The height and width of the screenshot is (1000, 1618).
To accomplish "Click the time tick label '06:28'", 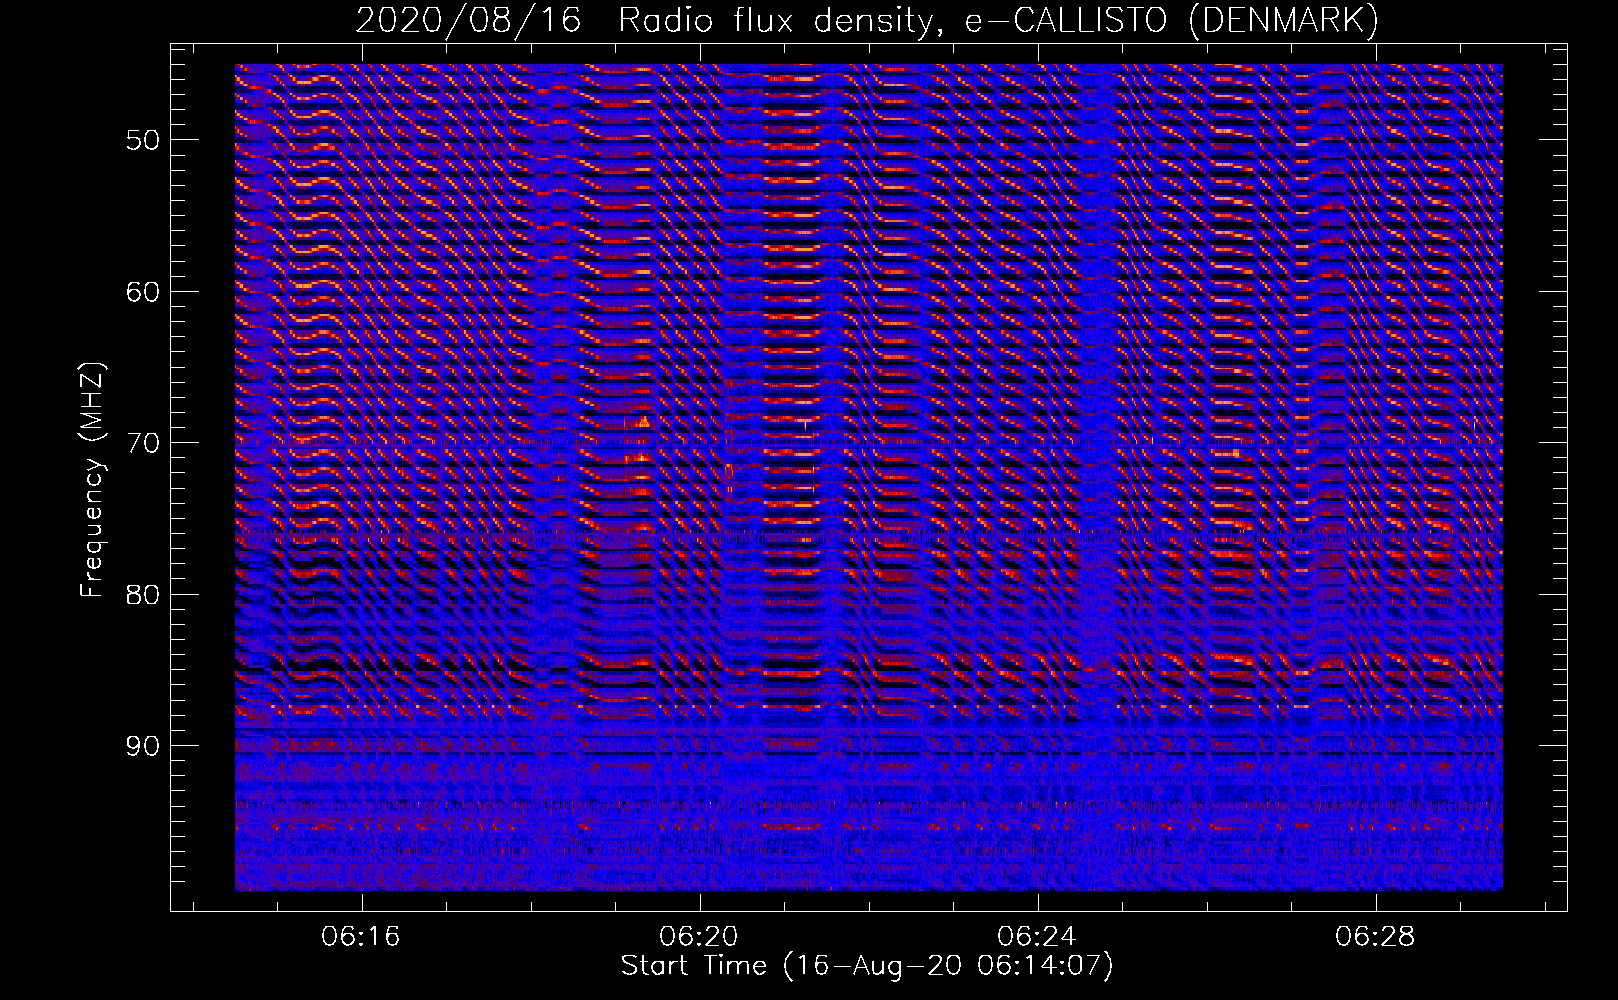I will (1375, 936).
